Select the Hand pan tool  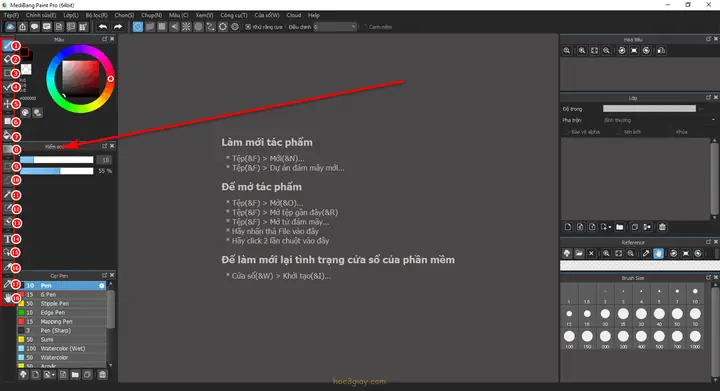click(7, 298)
